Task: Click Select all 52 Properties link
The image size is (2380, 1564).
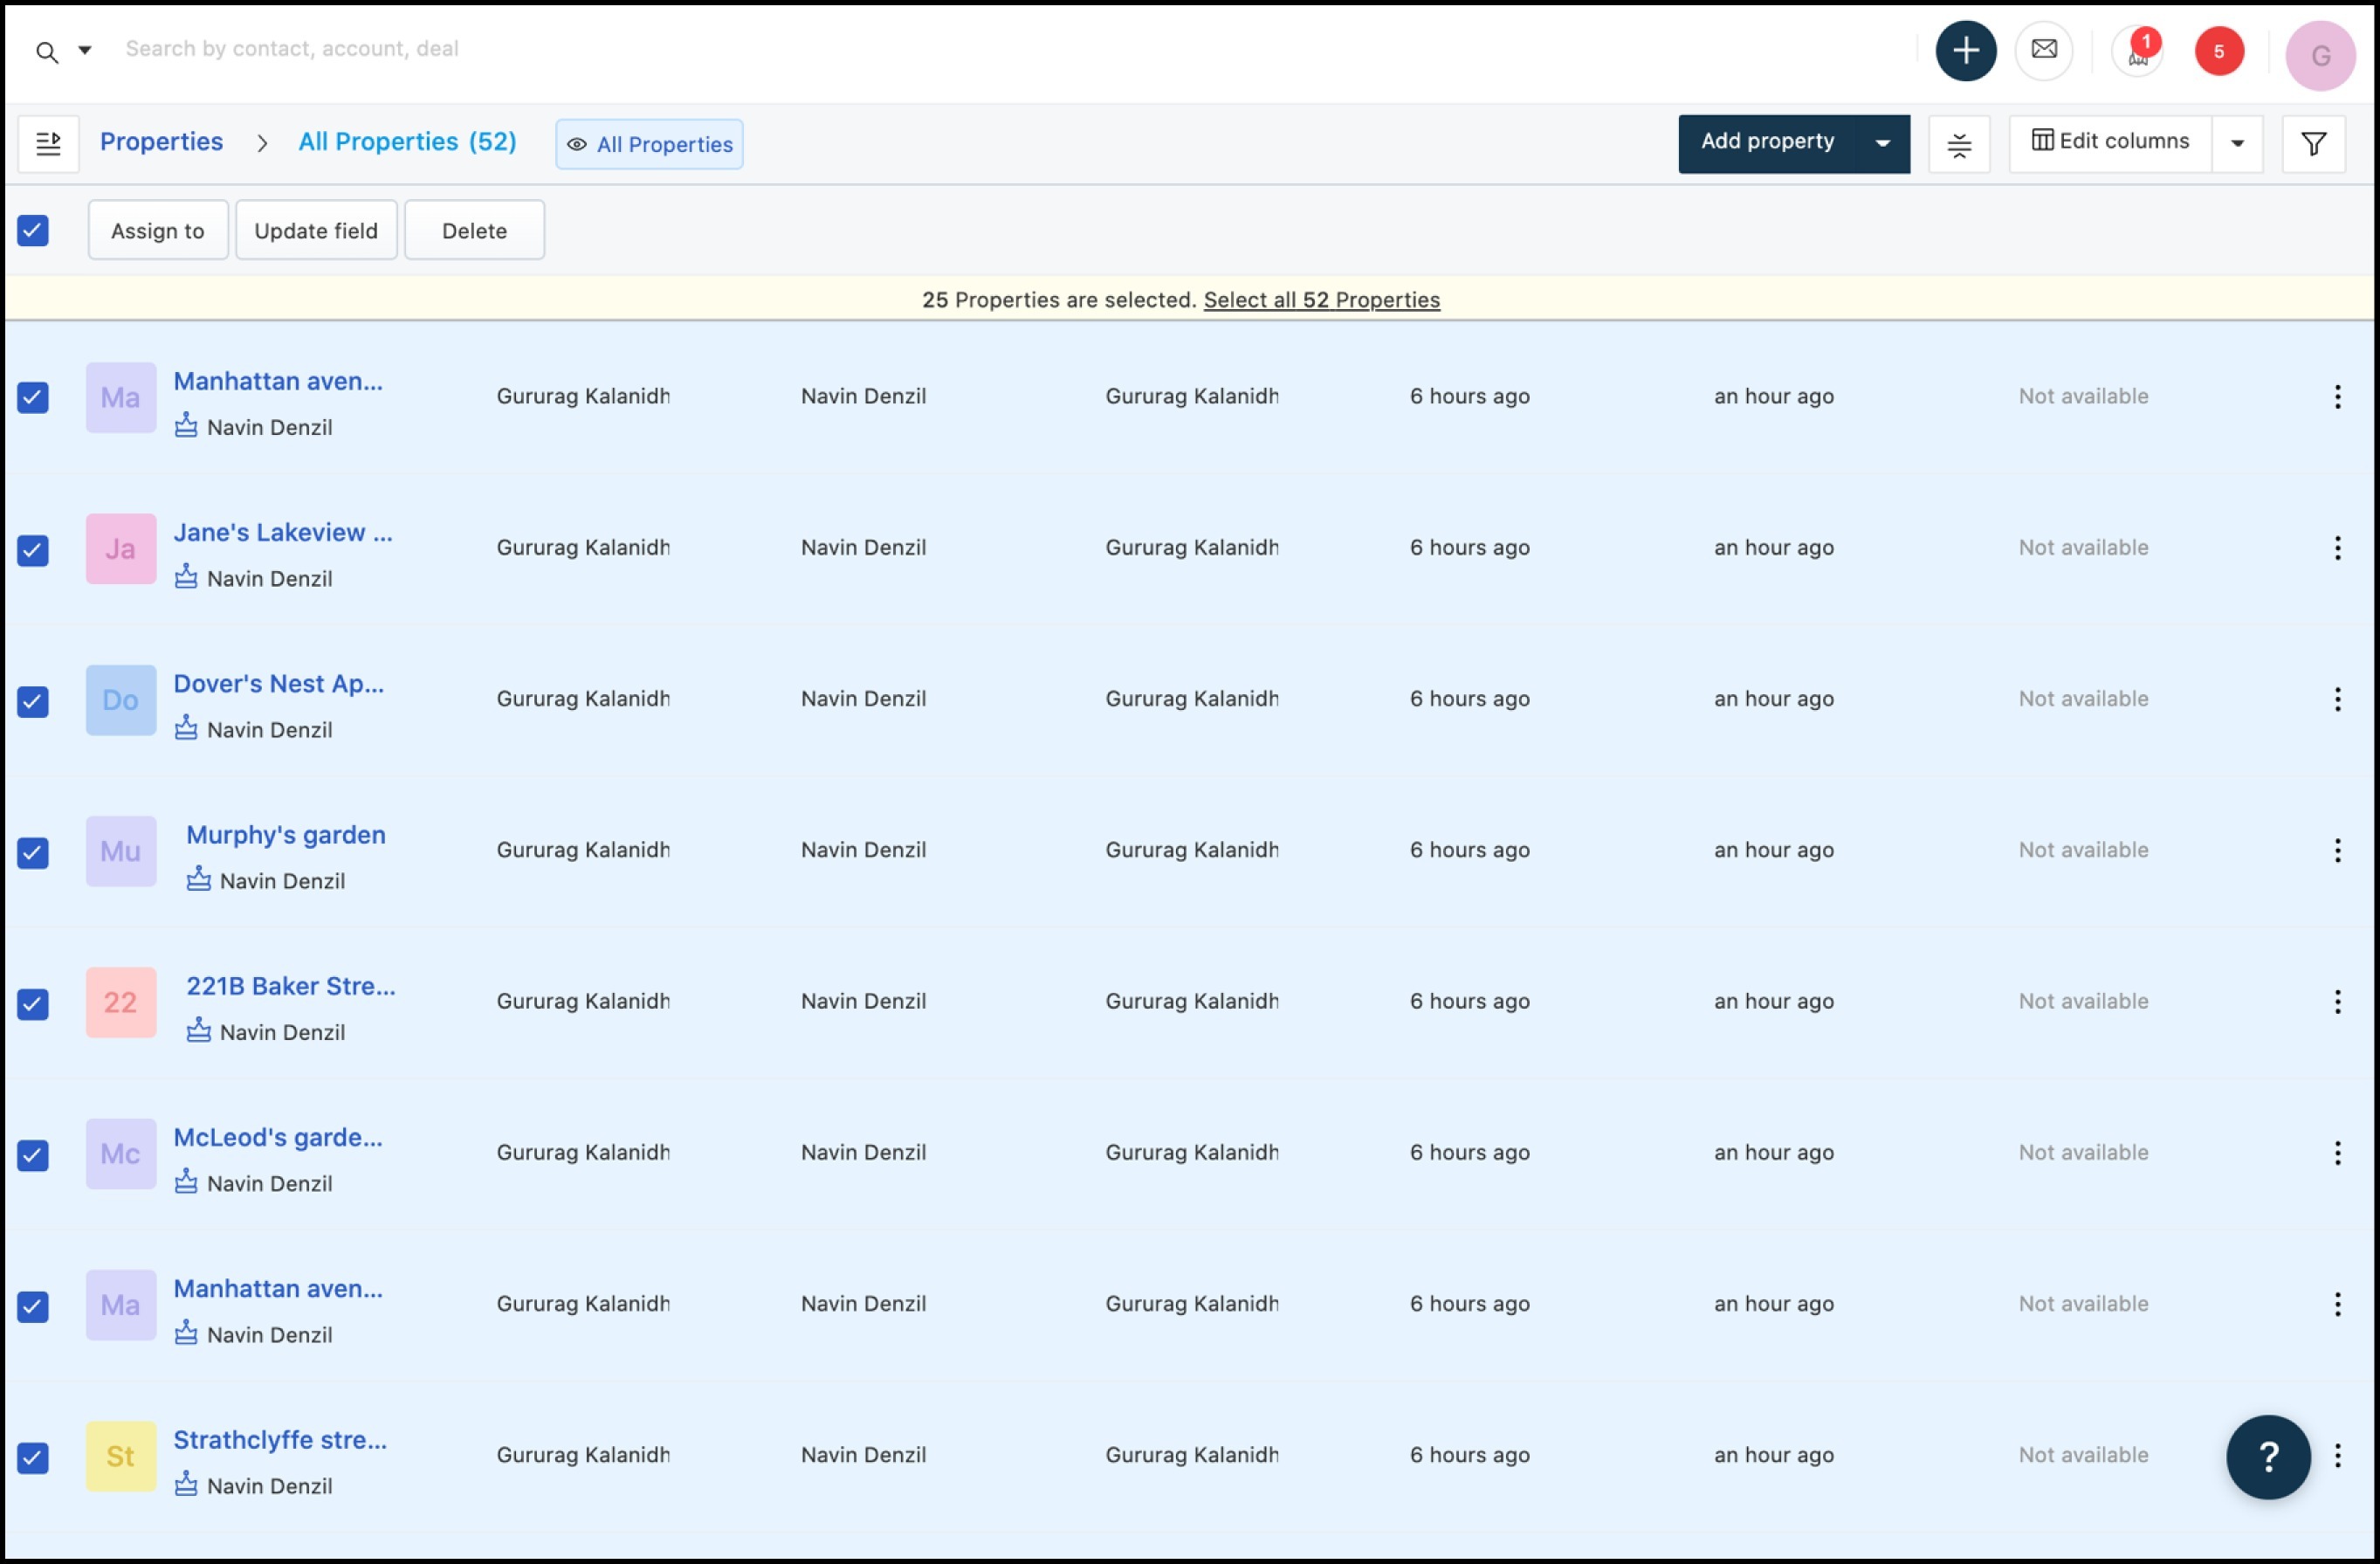Action: (1321, 300)
